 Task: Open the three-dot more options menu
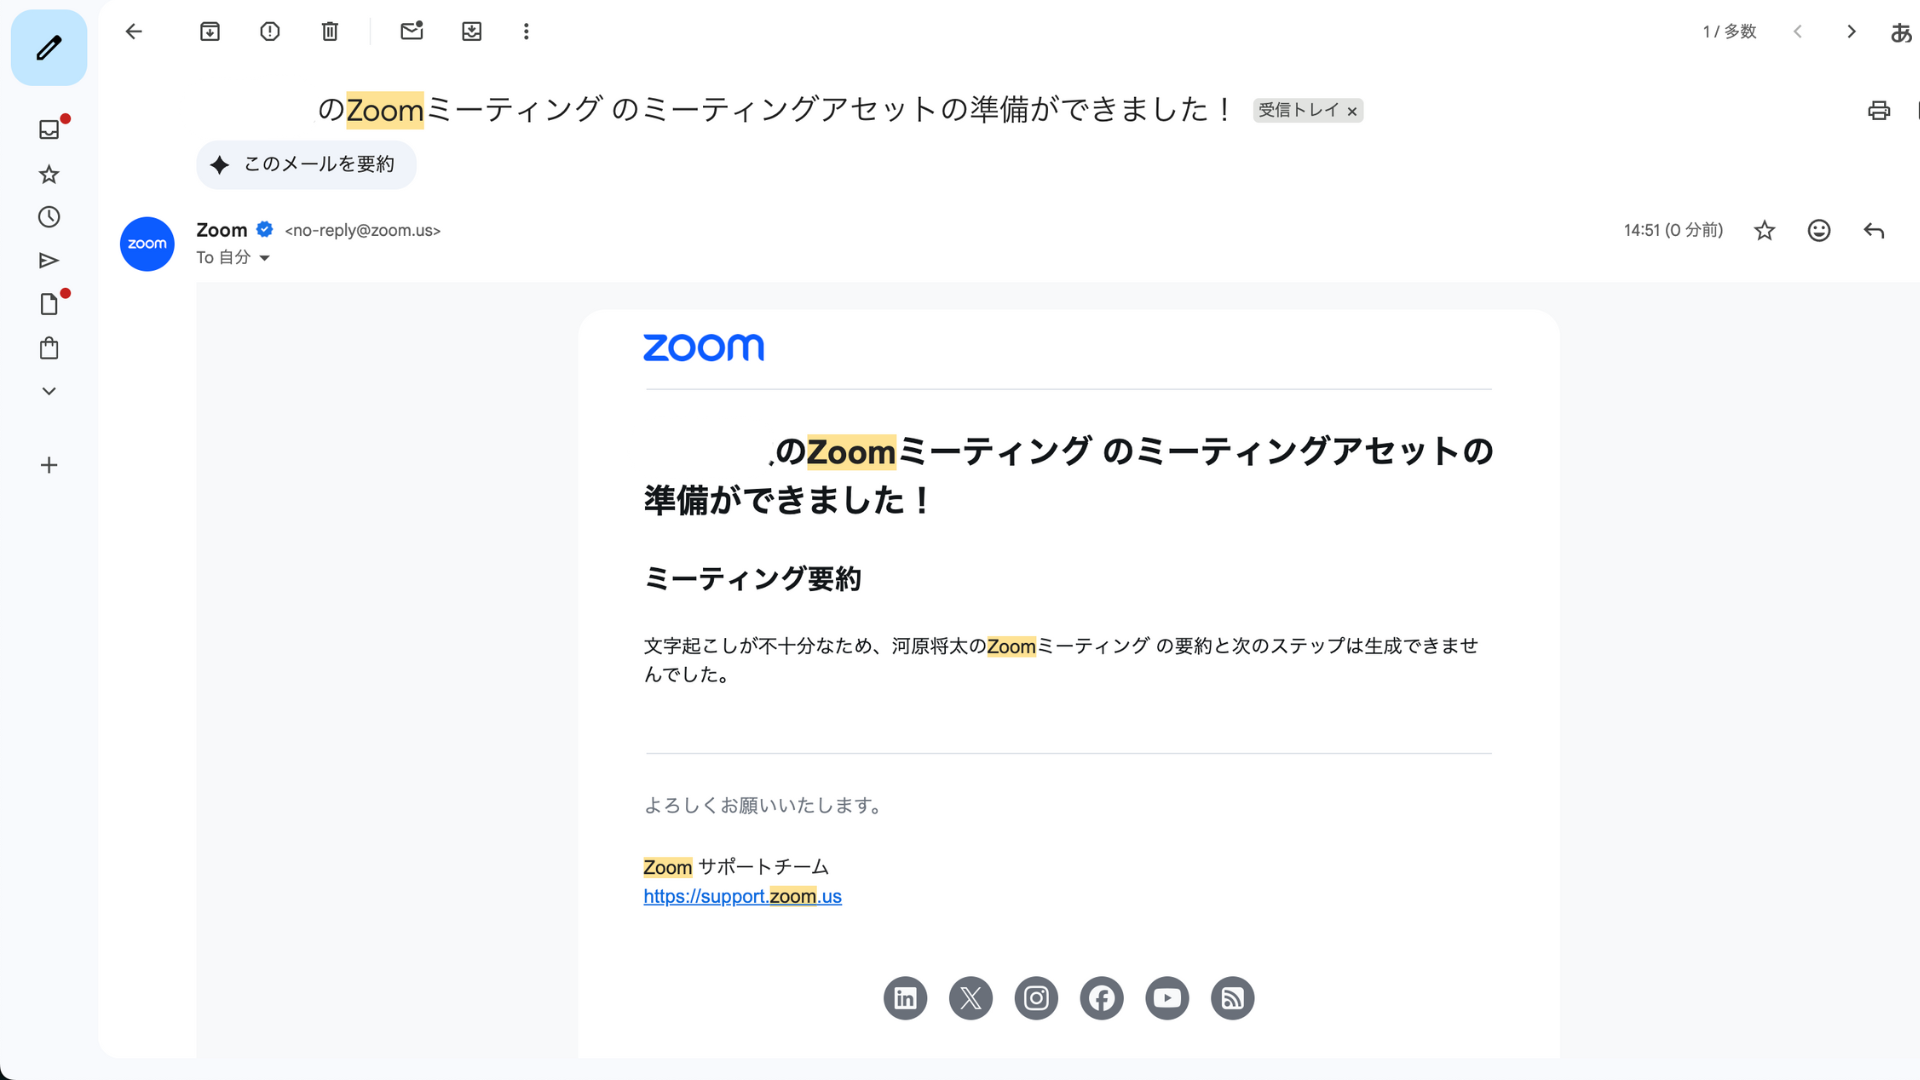526,32
